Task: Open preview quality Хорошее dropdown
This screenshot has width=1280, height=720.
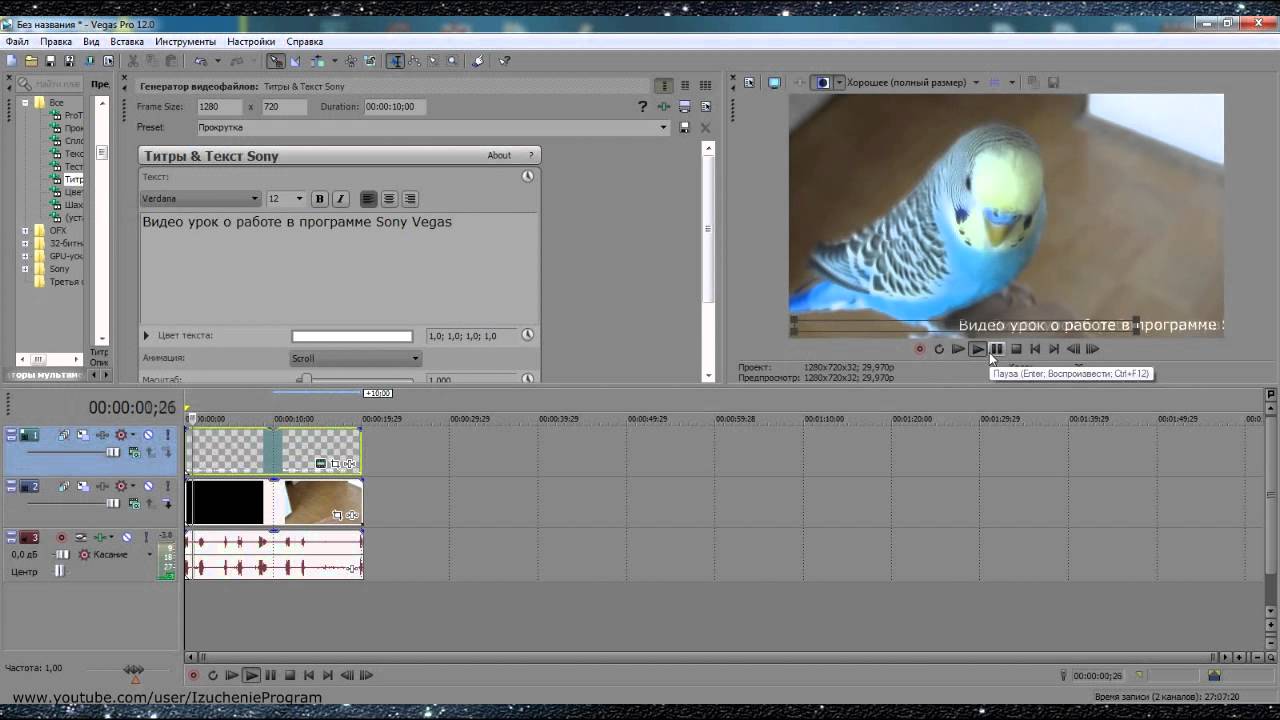Action: (x=912, y=82)
